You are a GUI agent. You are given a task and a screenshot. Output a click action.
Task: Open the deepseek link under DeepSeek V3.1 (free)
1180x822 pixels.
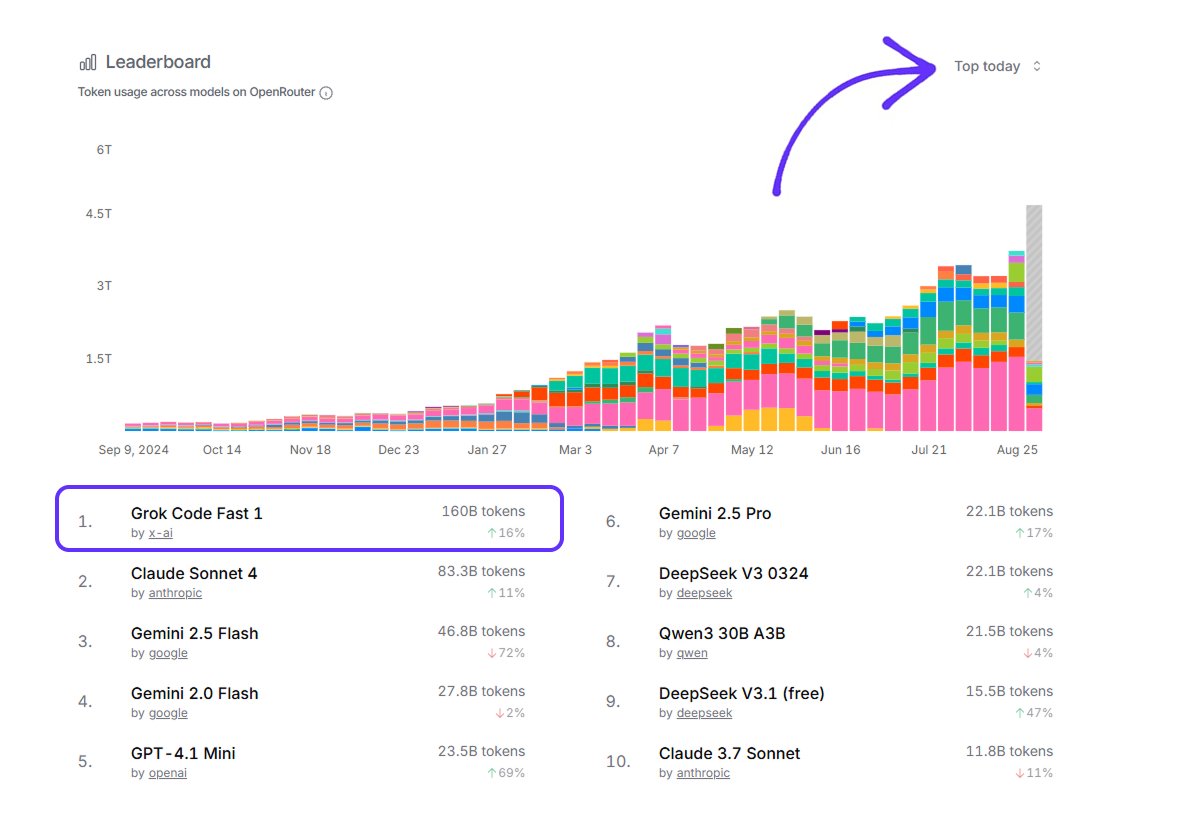(x=704, y=713)
